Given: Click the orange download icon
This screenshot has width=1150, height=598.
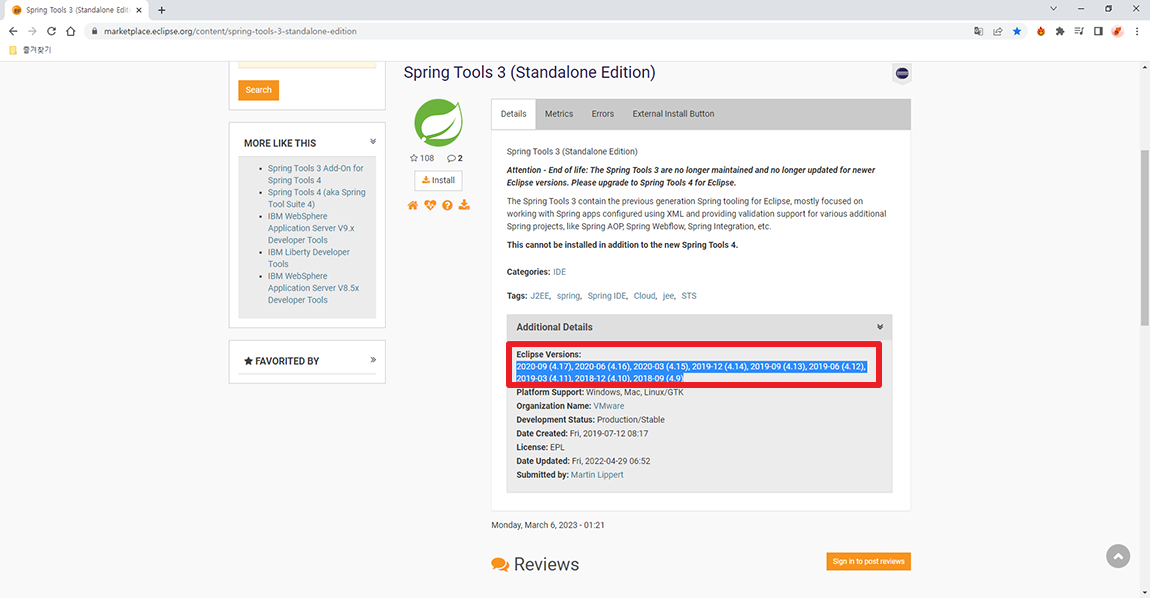Looking at the screenshot, I should tap(464, 205).
